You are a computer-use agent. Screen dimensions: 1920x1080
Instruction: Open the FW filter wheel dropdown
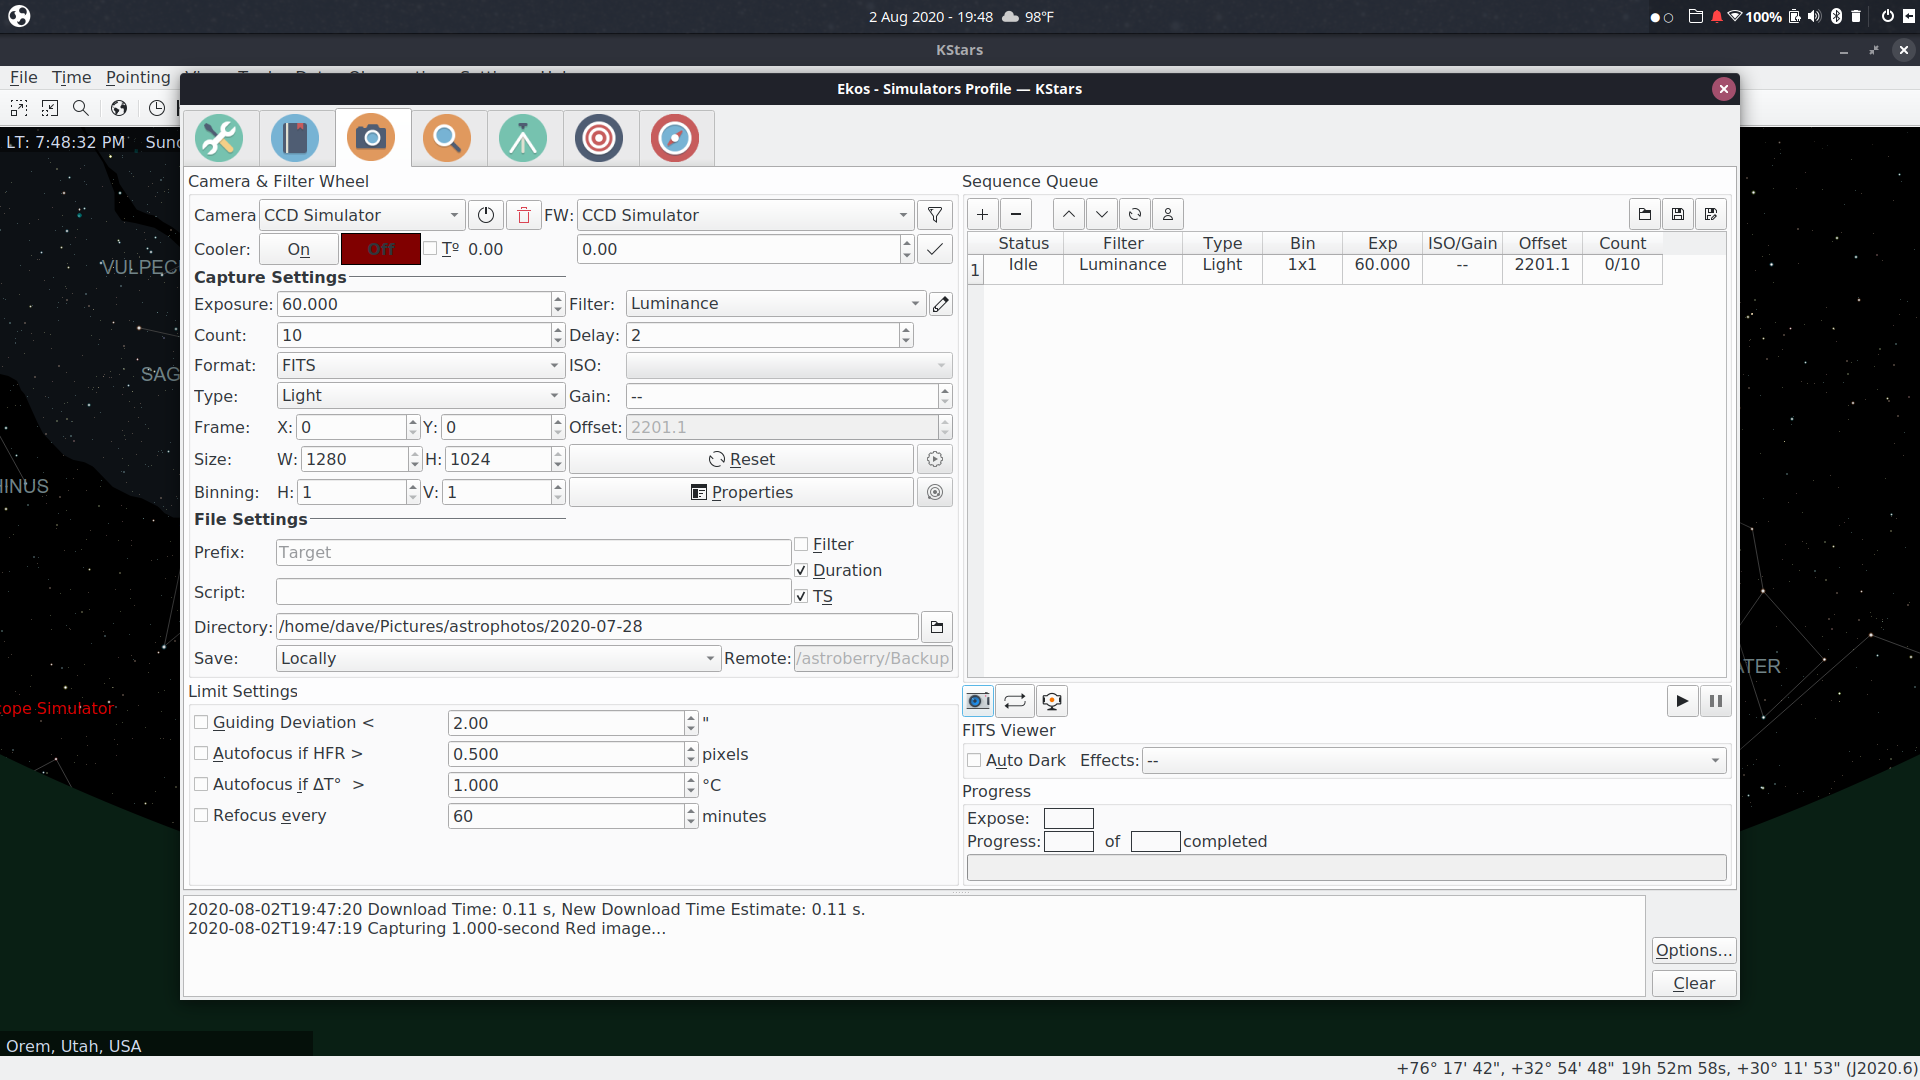click(745, 215)
